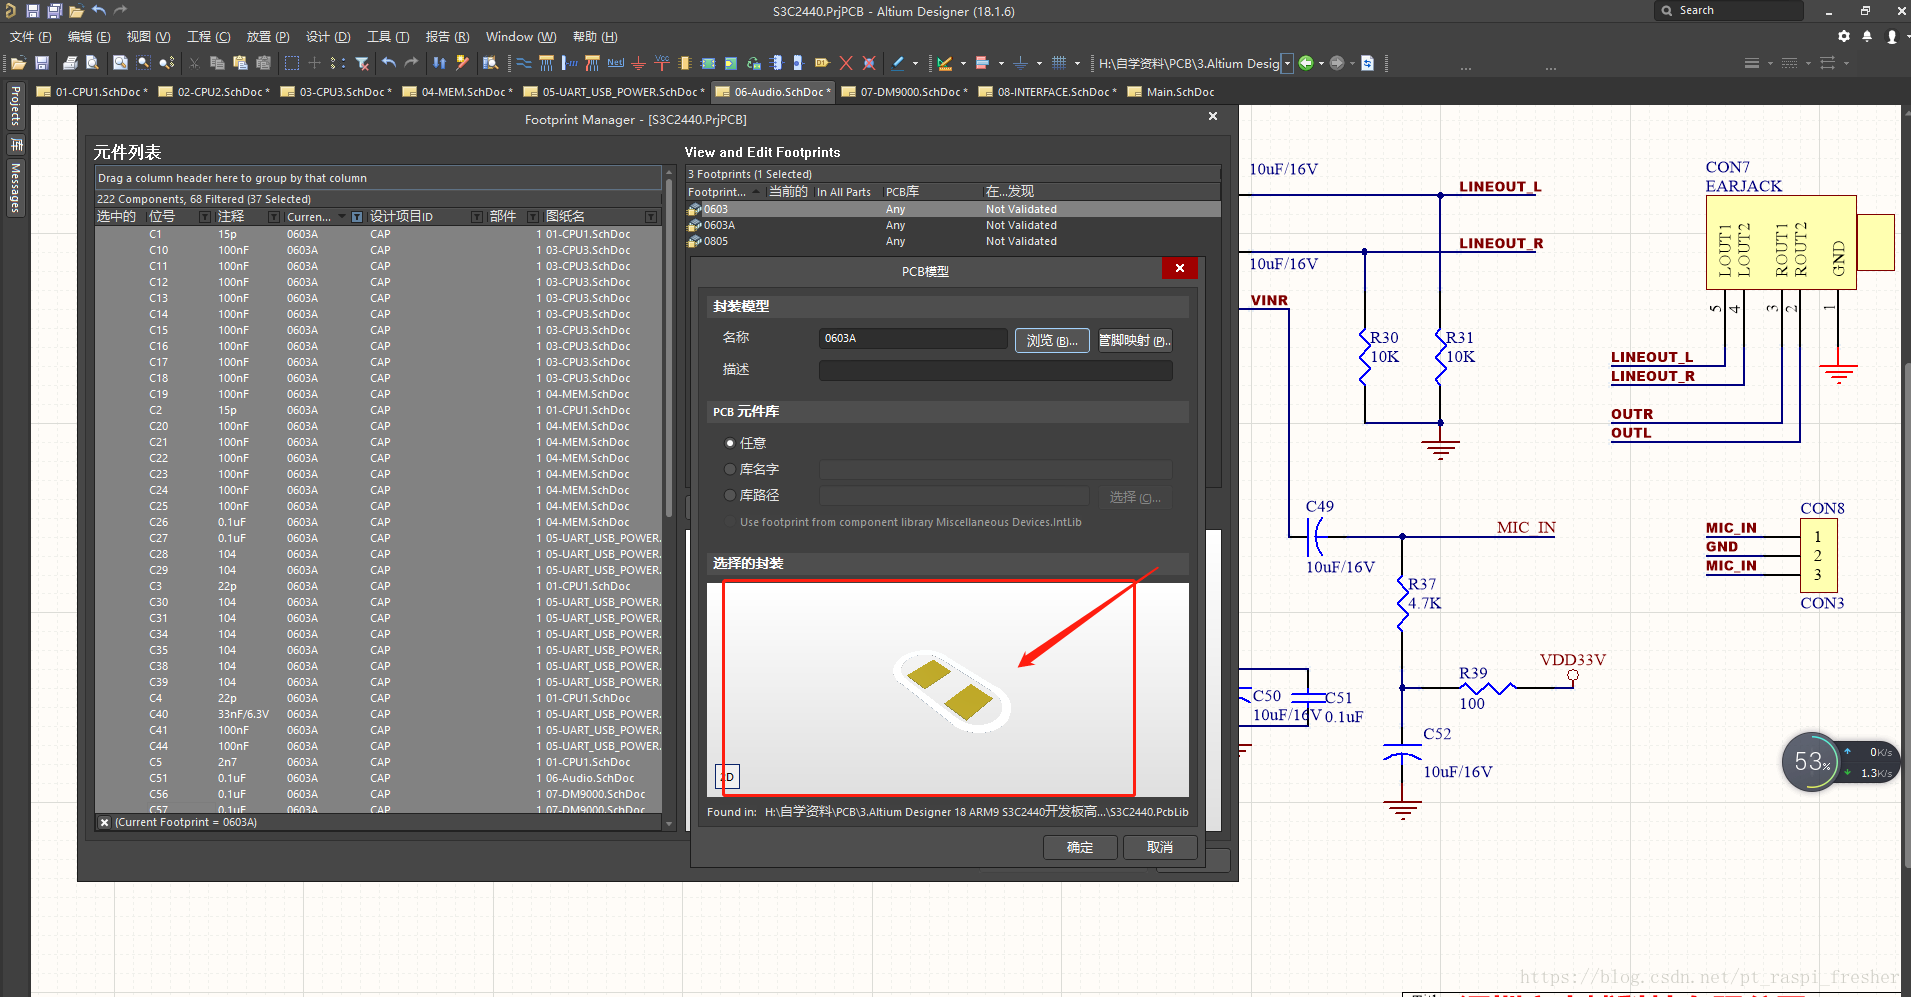The width and height of the screenshot is (1911, 997).
Task: Select the 任意 radio button
Action: coord(730,443)
